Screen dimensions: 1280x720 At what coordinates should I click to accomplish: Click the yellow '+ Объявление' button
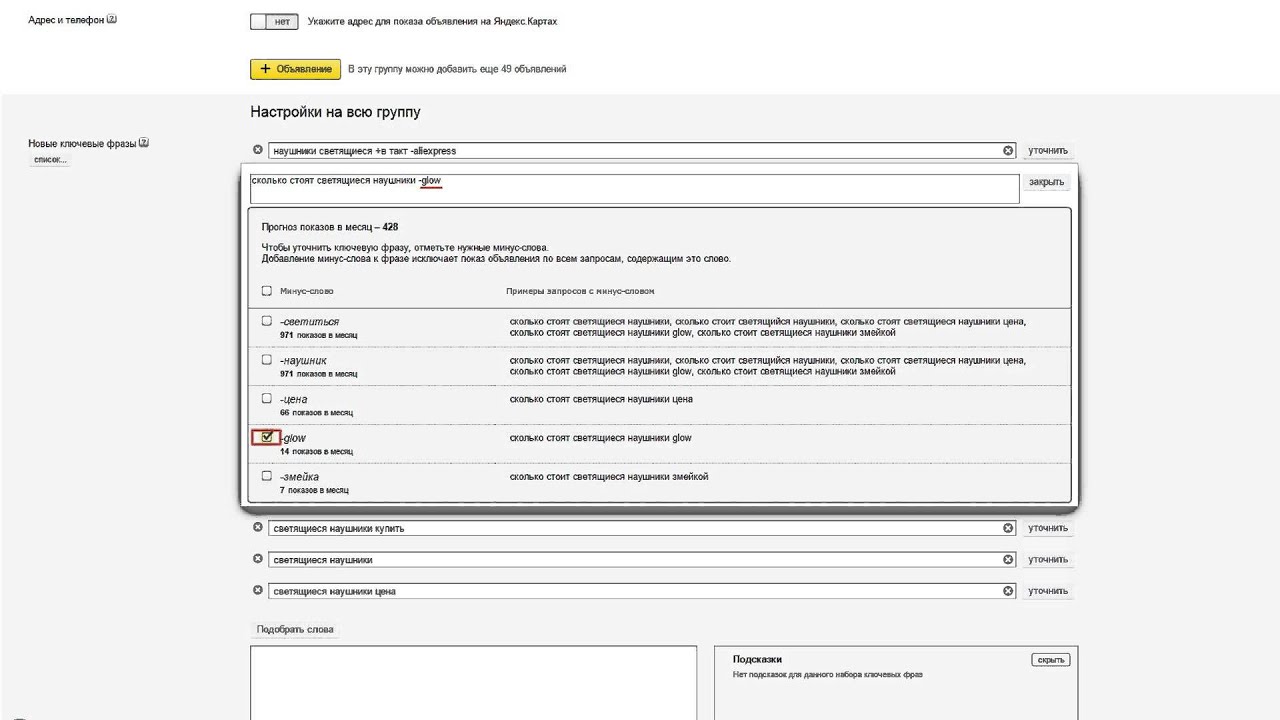[295, 69]
